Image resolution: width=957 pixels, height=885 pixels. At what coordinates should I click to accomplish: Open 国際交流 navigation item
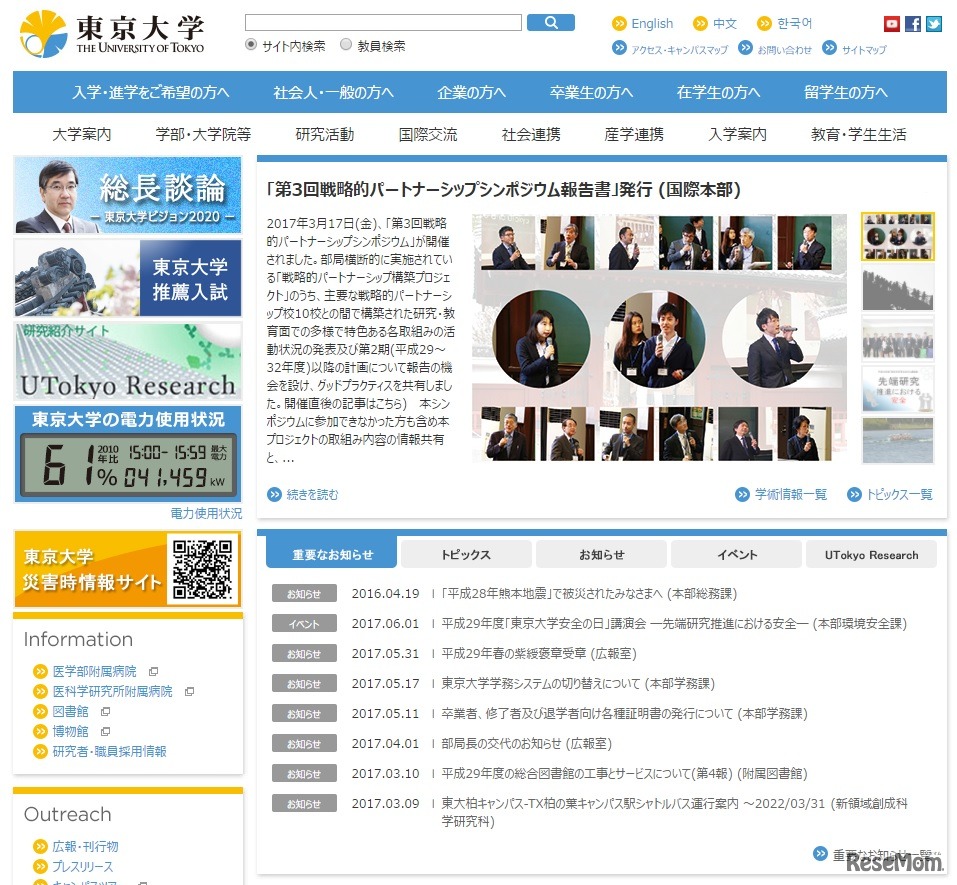point(428,134)
